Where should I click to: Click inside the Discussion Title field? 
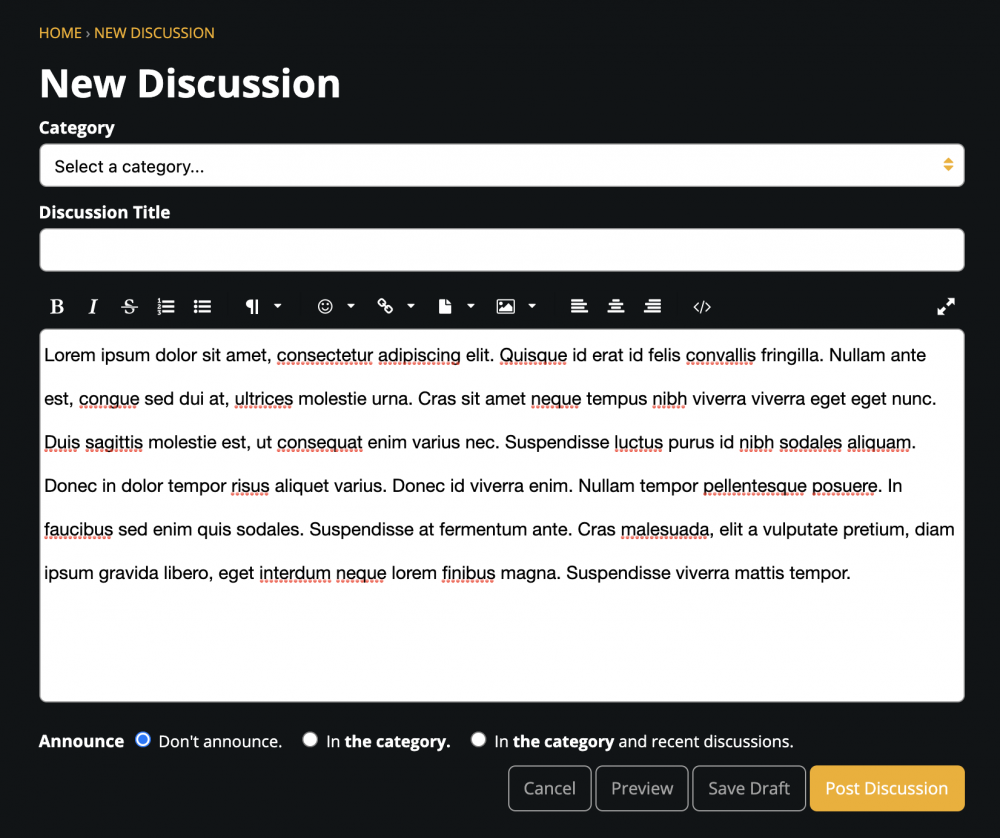[501, 250]
